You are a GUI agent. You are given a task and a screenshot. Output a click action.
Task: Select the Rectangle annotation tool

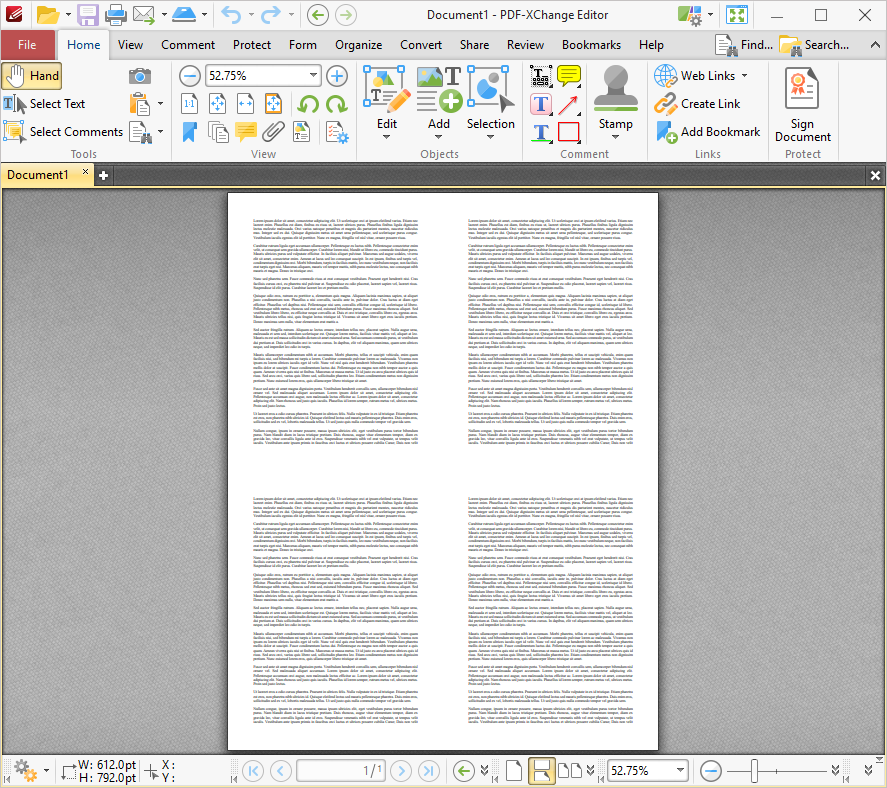(x=569, y=132)
